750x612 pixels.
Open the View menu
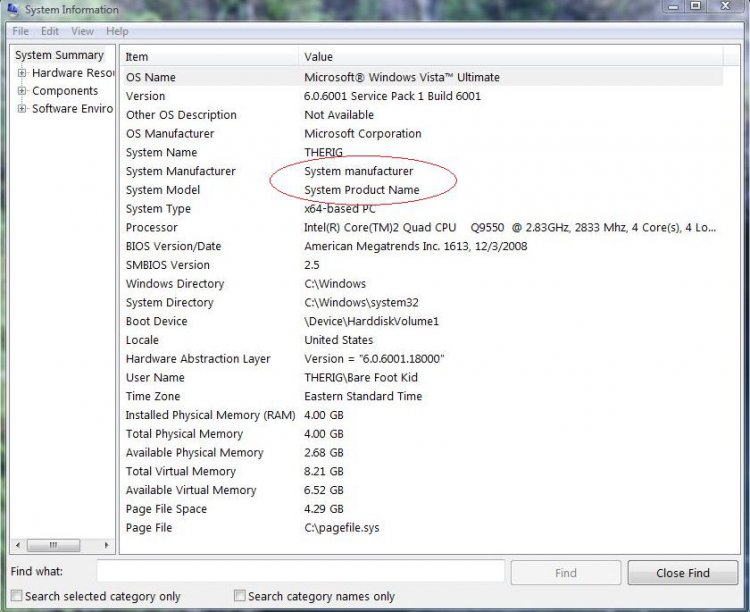click(x=82, y=32)
